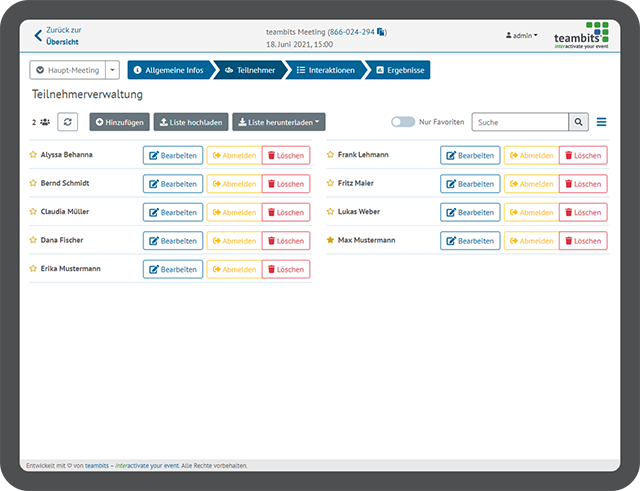Screen dimensions: 640x491
Task: Switch to Teilnehmer step
Action: 250,70
